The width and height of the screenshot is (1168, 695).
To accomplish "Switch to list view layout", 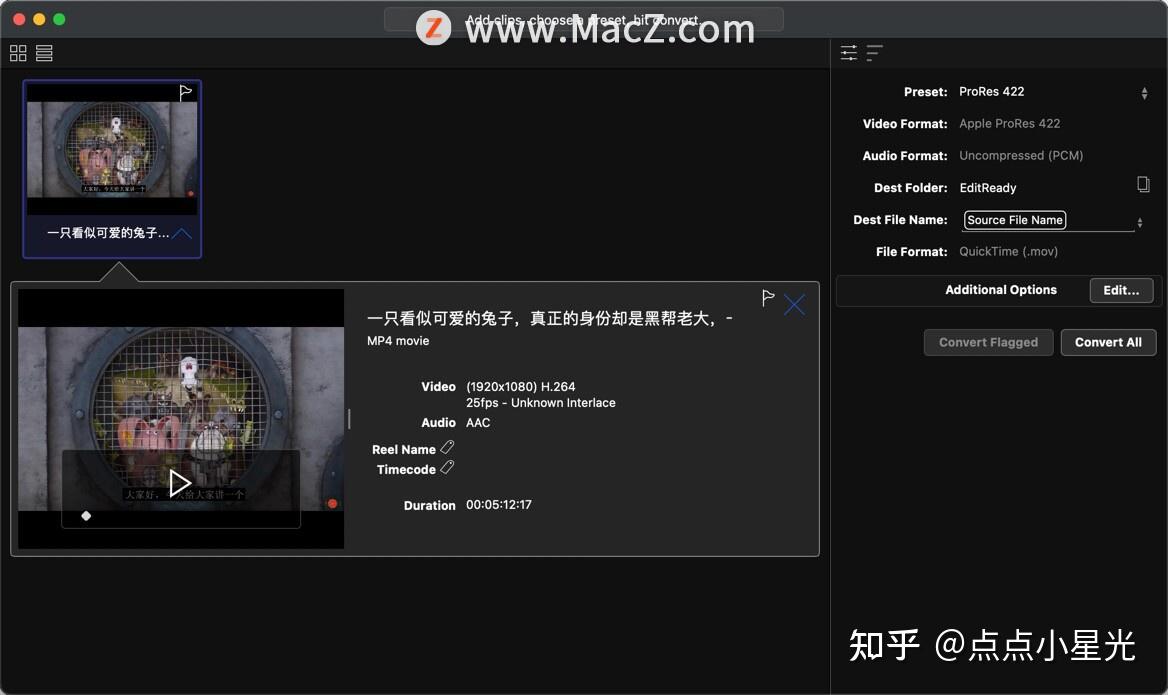I will [43, 53].
